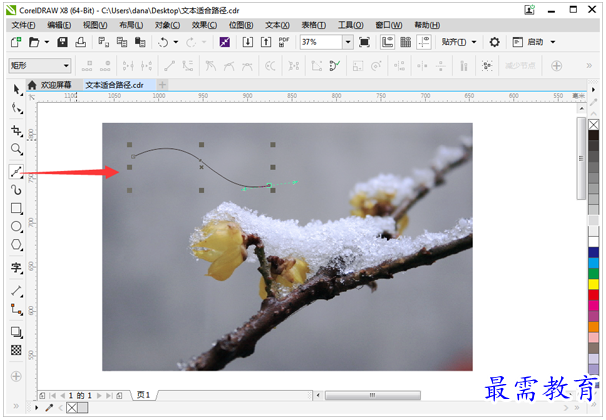This screenshot has width=606, height=420.
Task: Click the Undo arrow icon
Action: (x=163, y=42)
